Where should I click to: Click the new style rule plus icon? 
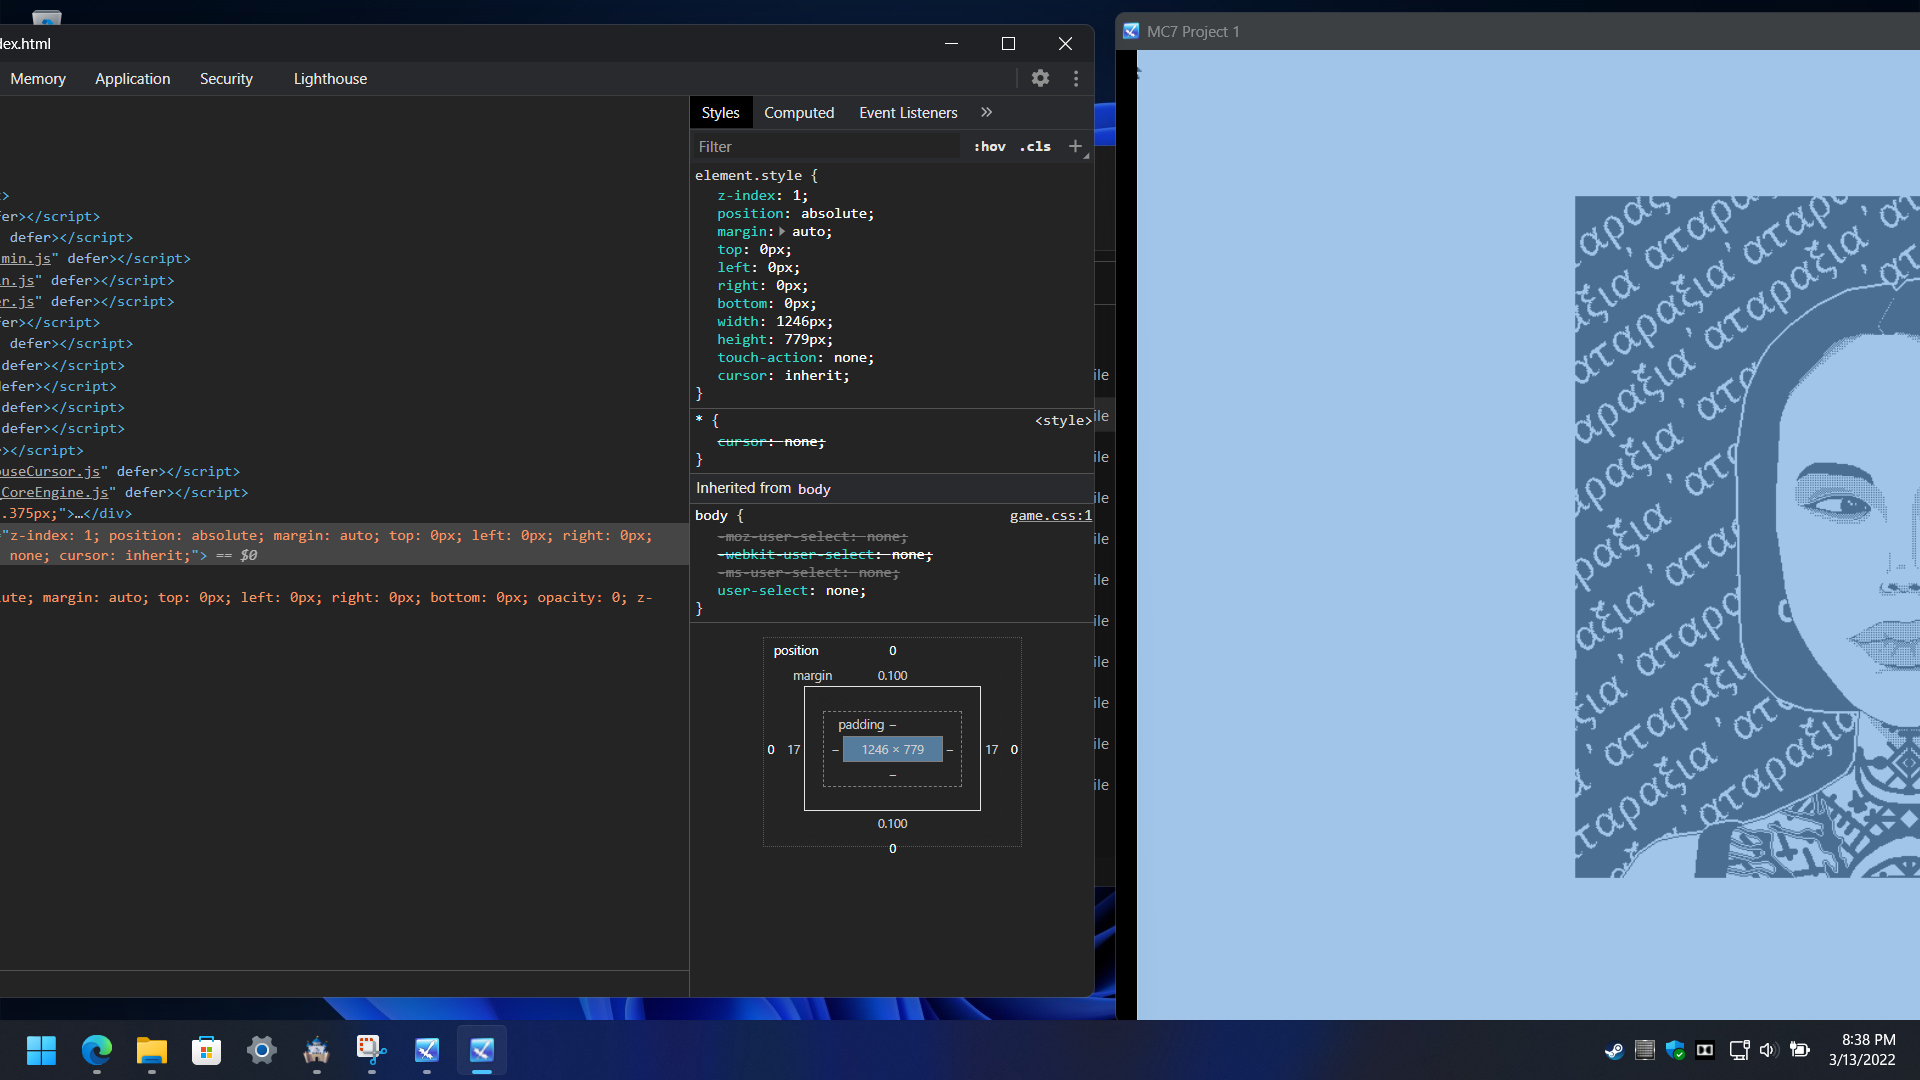1075,146
